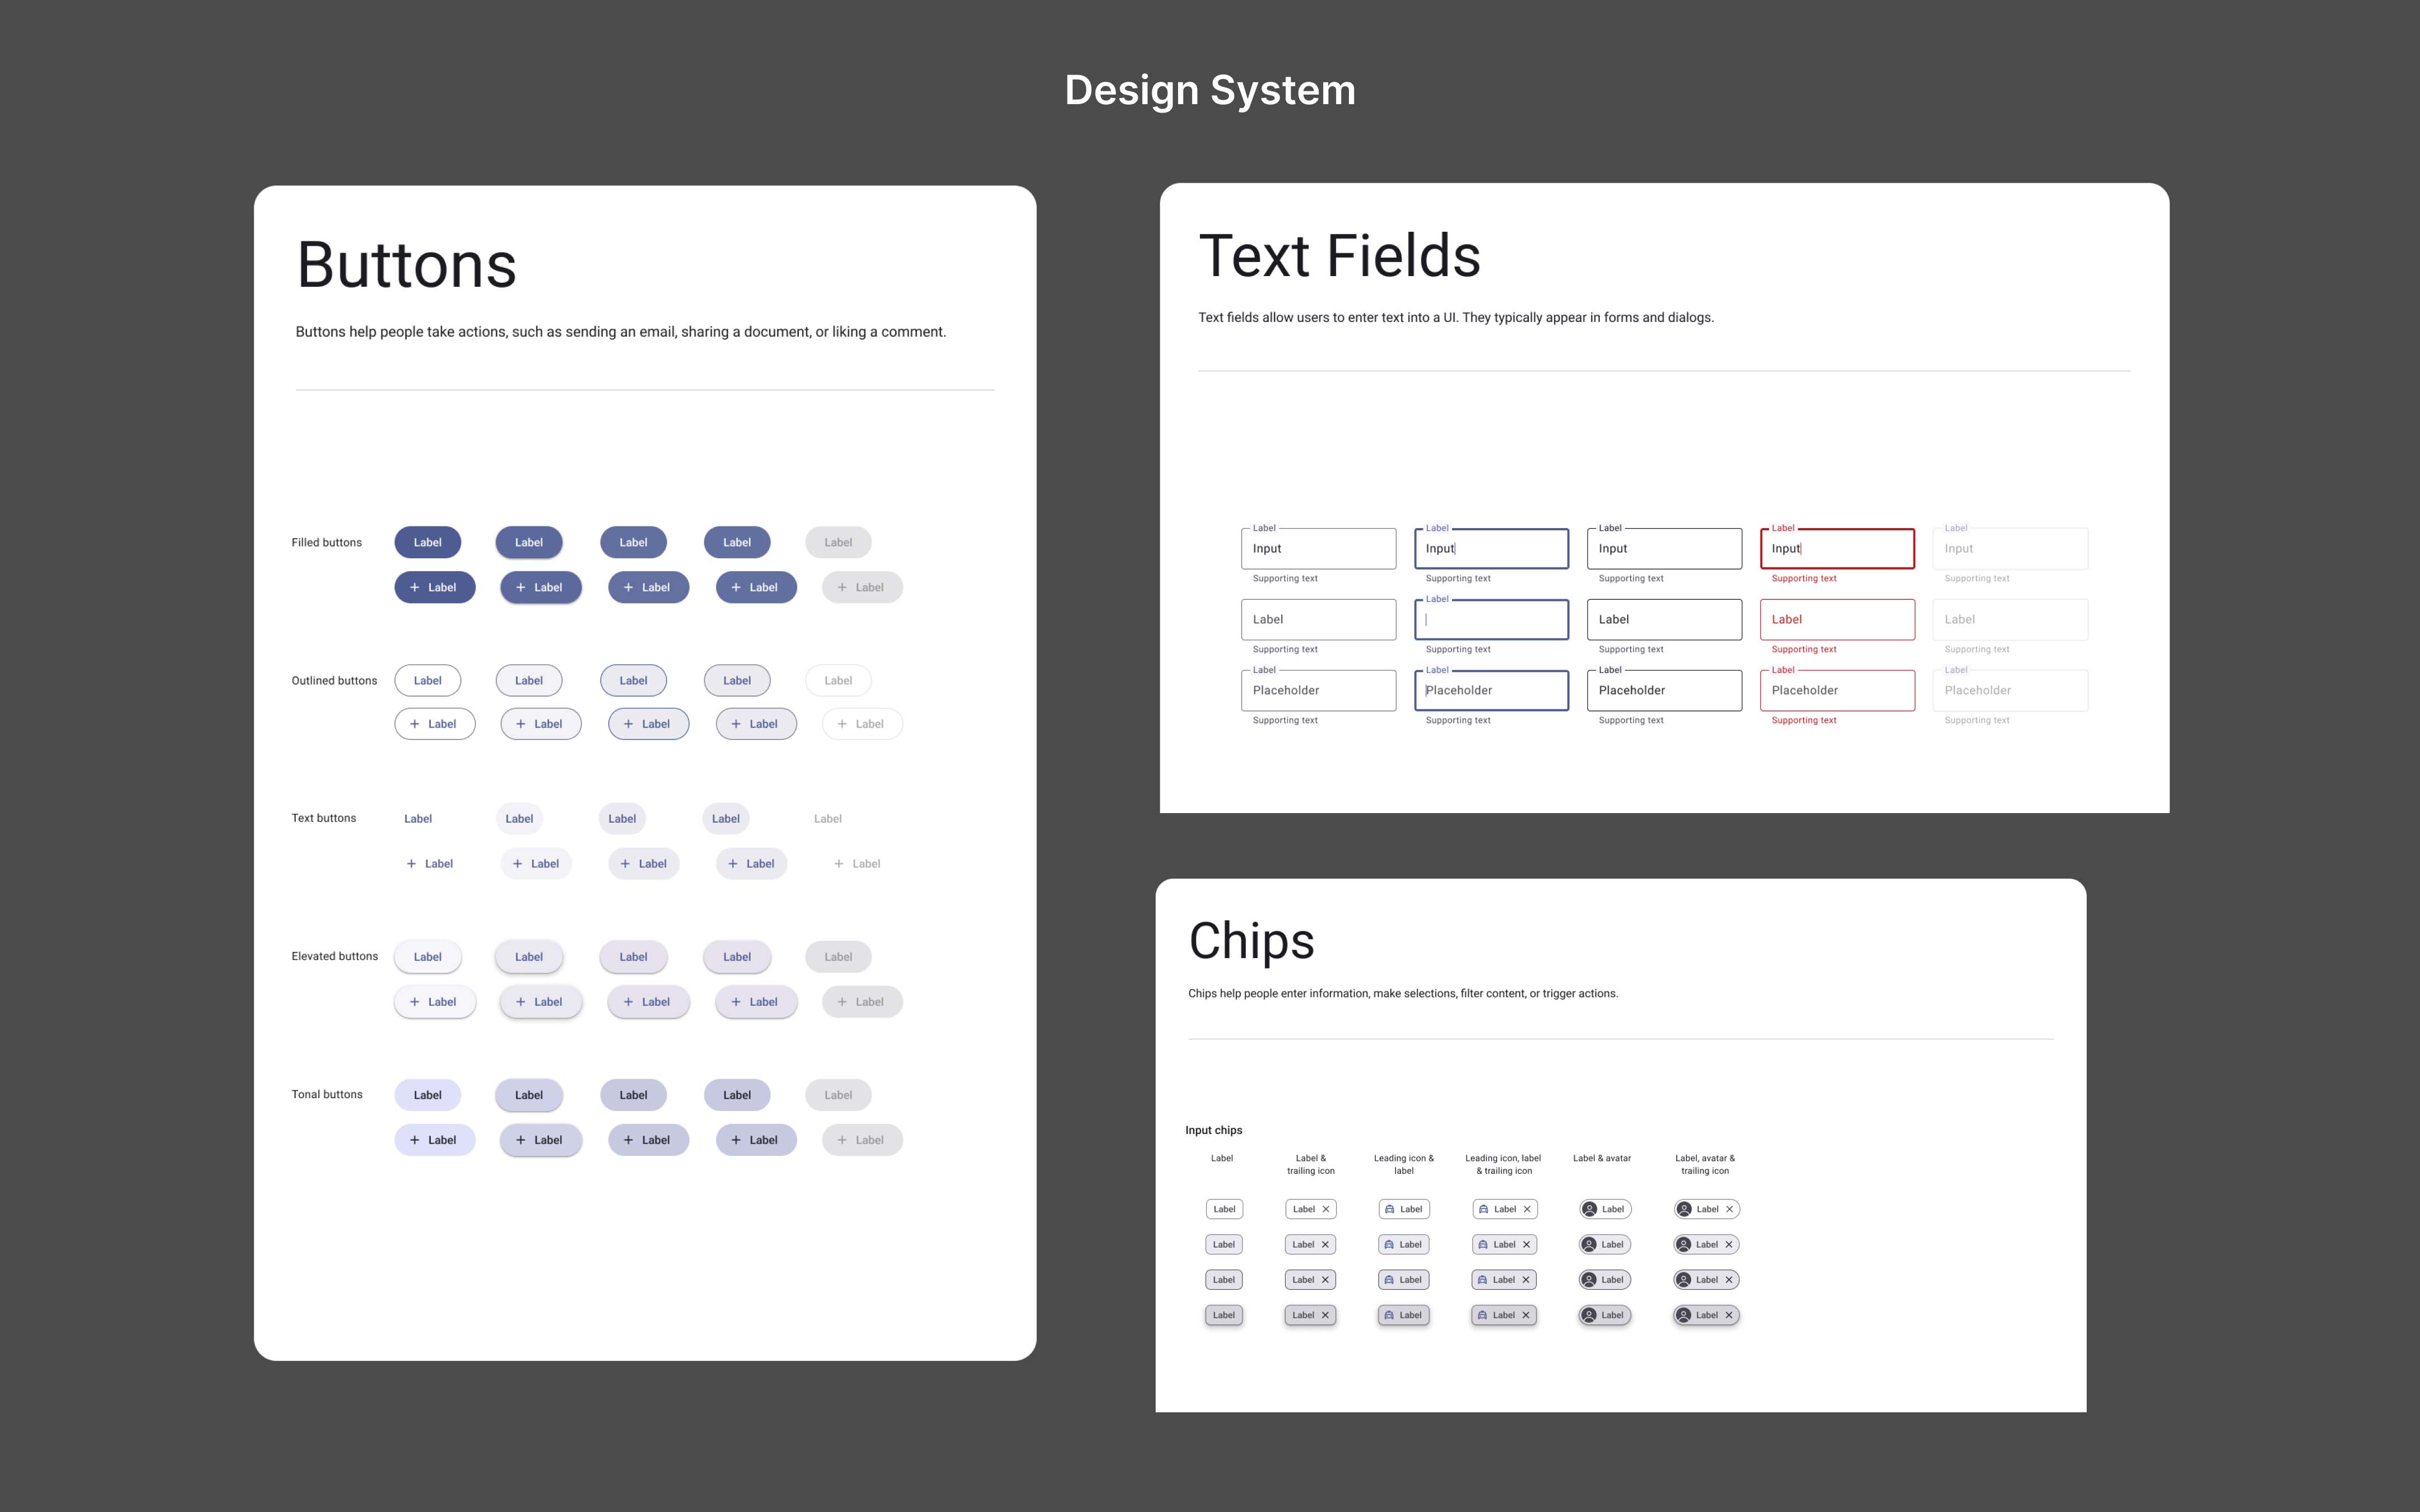The image size is (2420, 1512).
Task: Click the focused empty text field with cursor
Action: 1491,620
